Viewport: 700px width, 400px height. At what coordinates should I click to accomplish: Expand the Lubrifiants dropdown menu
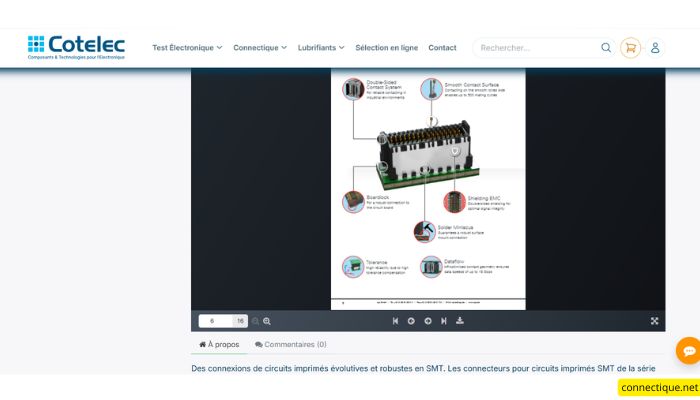[x=321, y=47]
